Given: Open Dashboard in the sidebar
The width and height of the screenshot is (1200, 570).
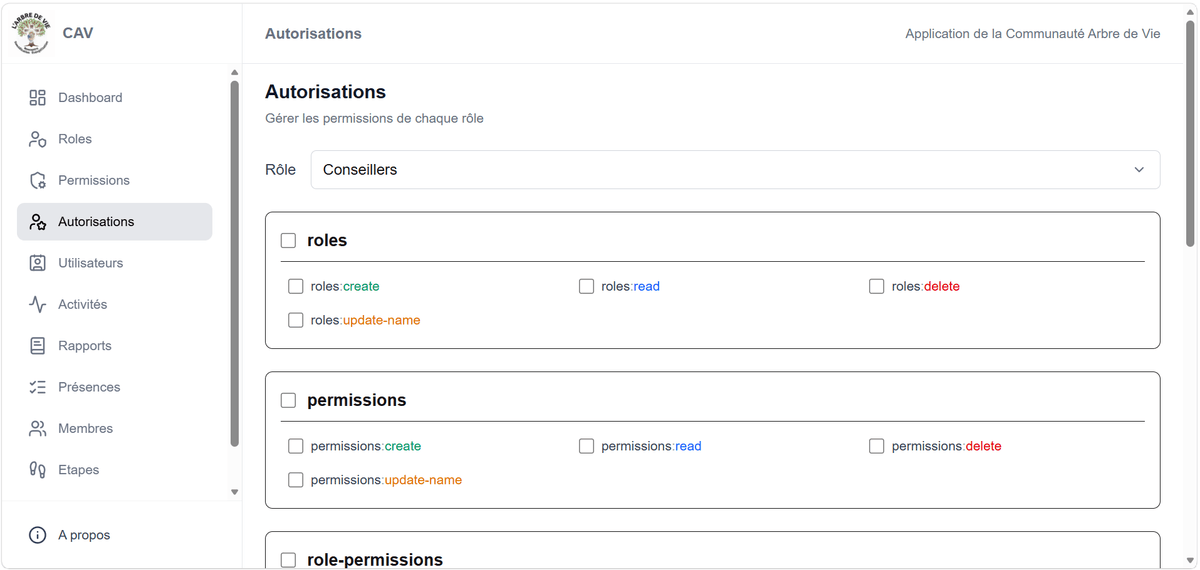Looking at the screenshot, I should (x=114, y=98).
